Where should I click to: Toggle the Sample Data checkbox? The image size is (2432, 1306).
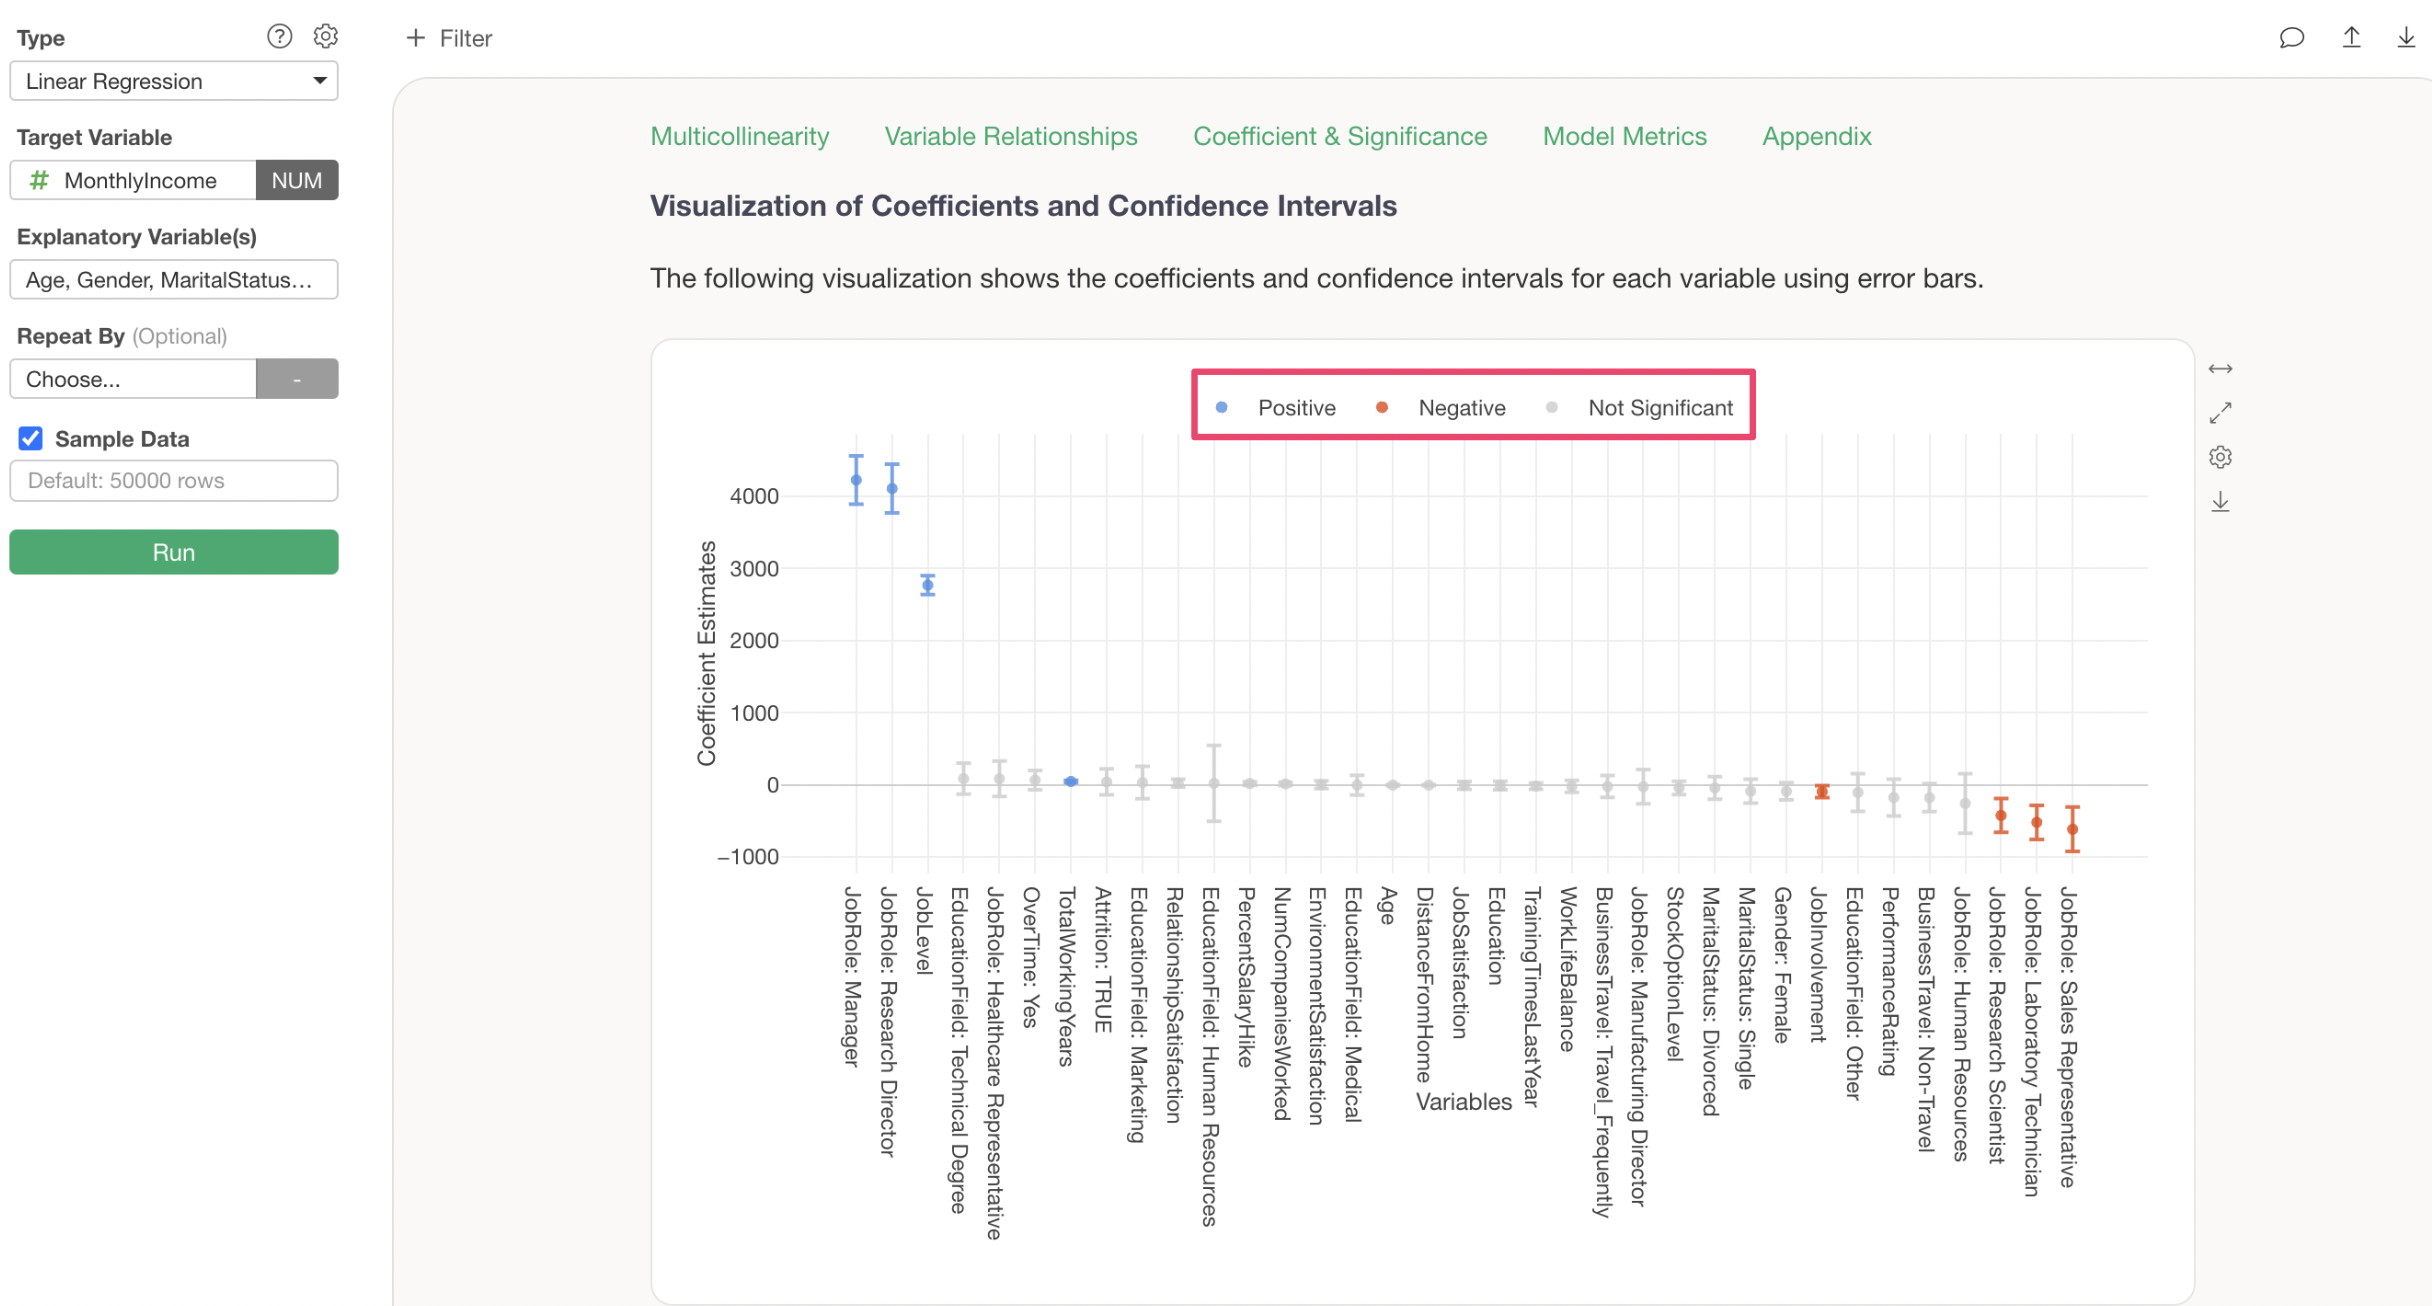coord(31,438)
